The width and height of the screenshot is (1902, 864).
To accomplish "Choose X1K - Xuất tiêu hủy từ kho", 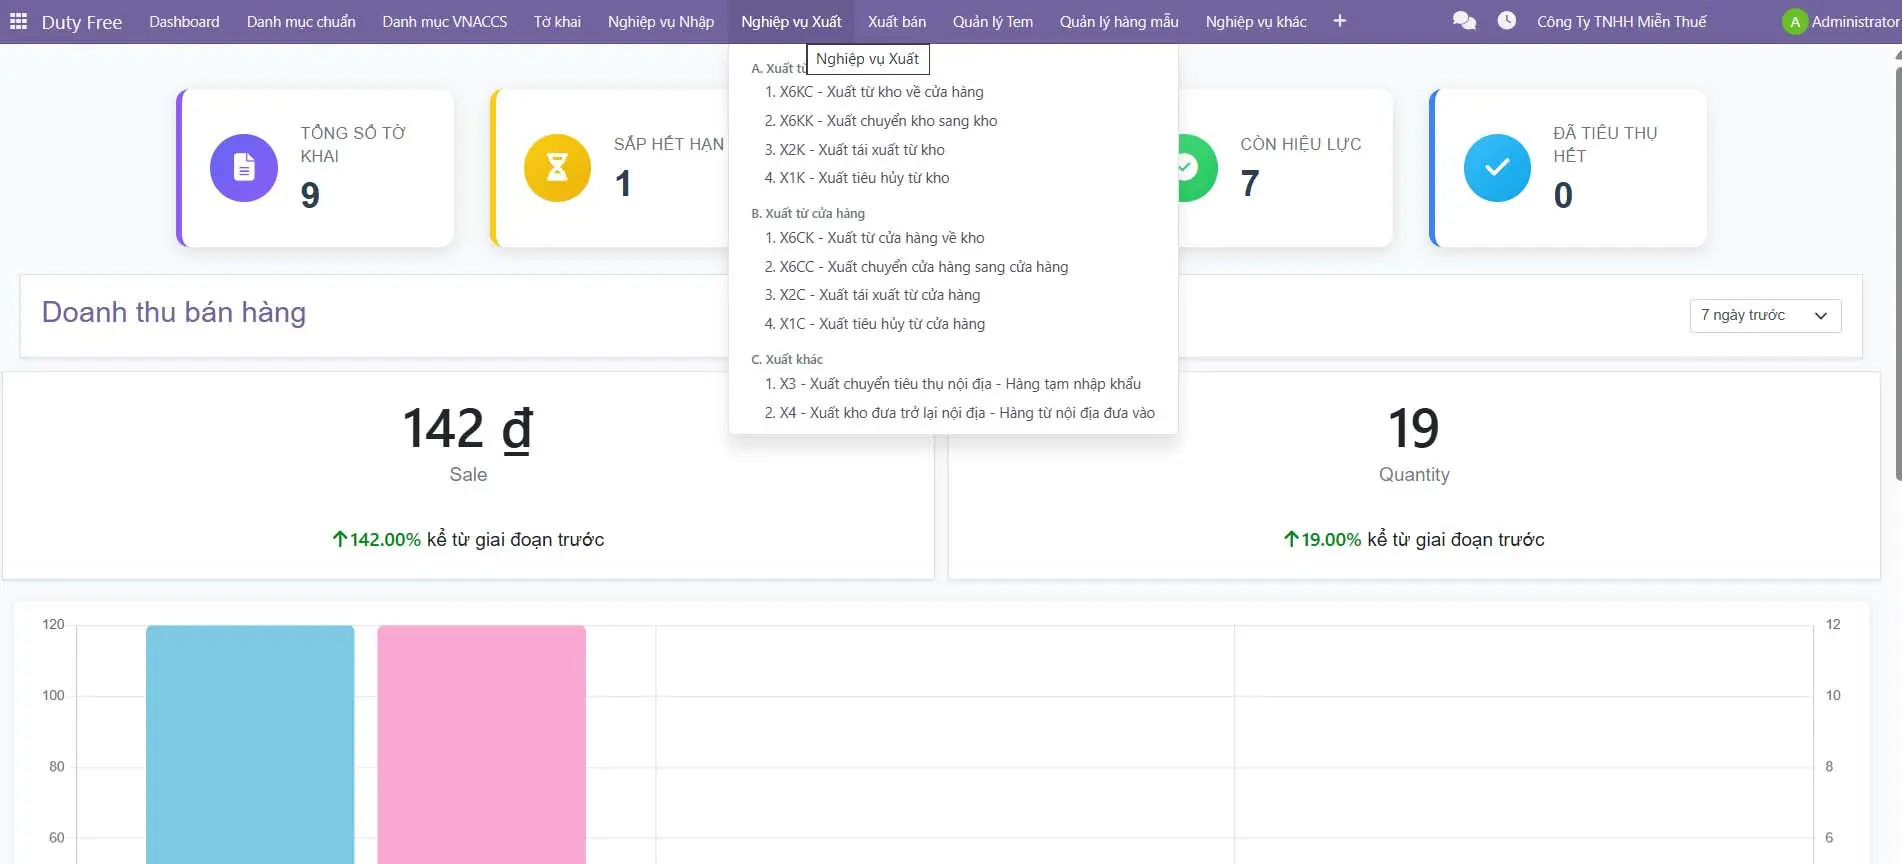I will 857,178.
